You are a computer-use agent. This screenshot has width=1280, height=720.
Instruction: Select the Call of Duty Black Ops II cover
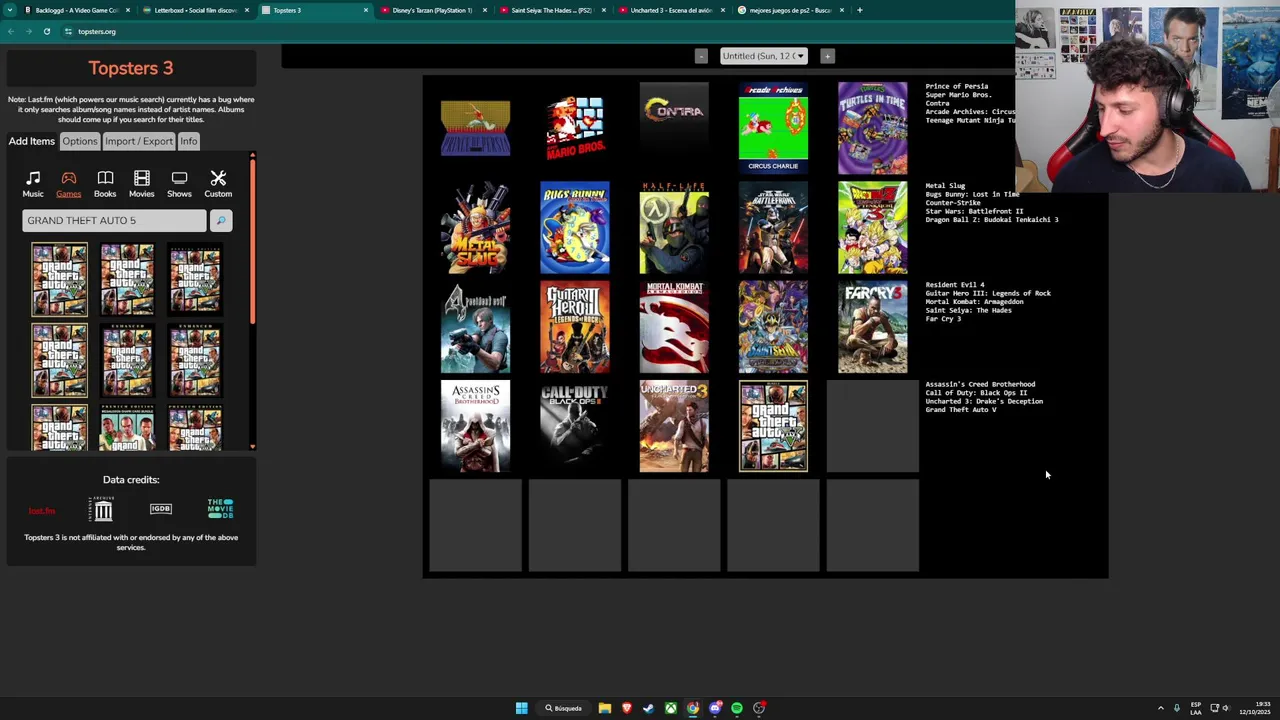tap(575, 426)
